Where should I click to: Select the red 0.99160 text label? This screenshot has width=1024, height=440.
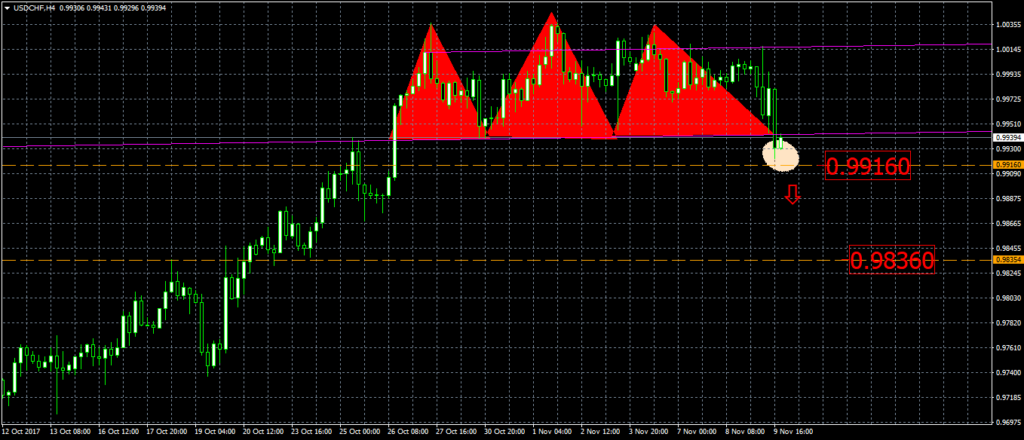(869, 166)
